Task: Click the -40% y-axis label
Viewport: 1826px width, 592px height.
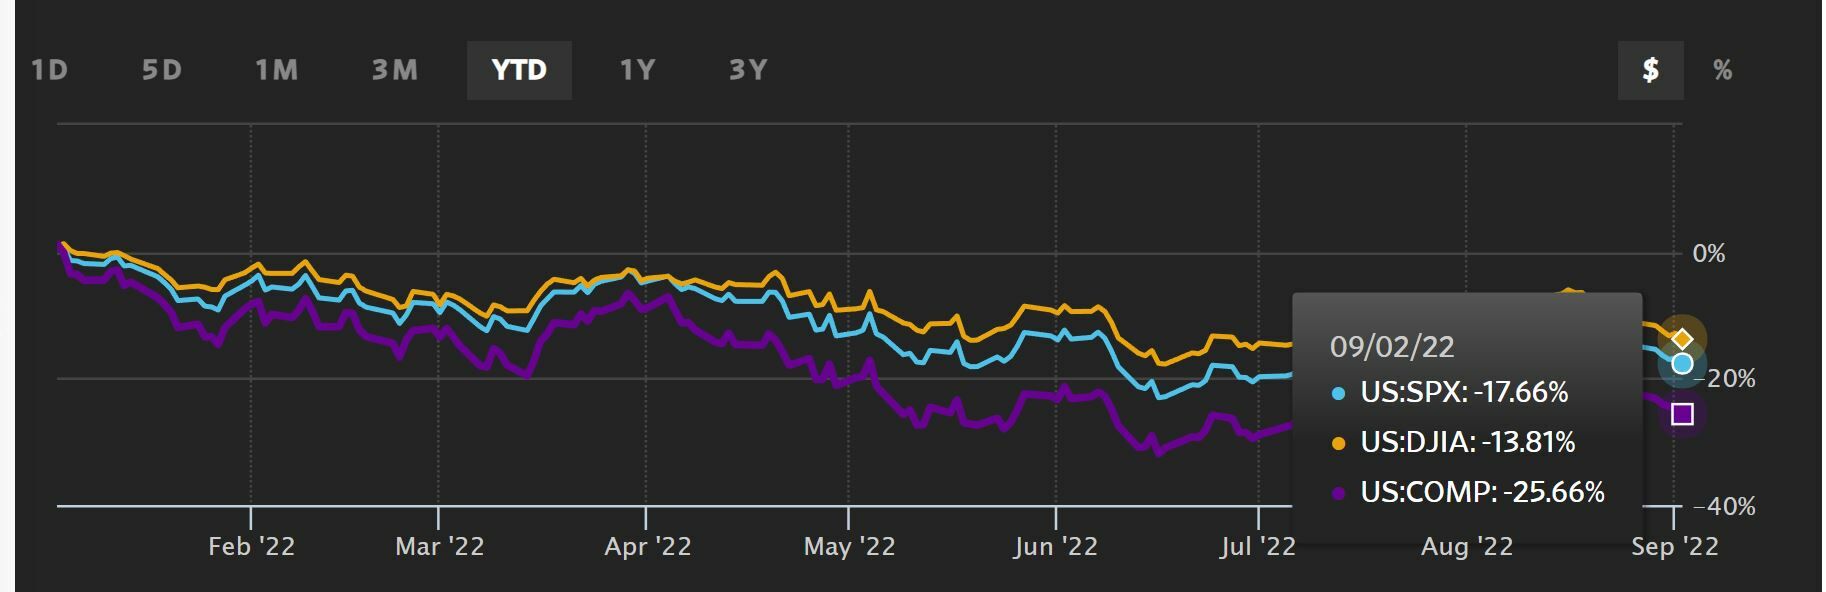Action: point(1725,507)
